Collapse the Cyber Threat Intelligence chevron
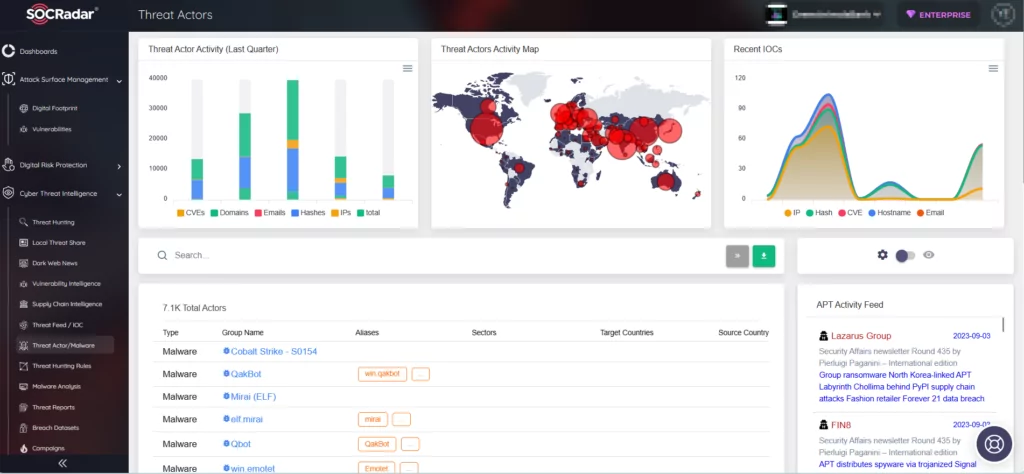Viewport: 1024px width, 474px height. click(x=119, y=195)
